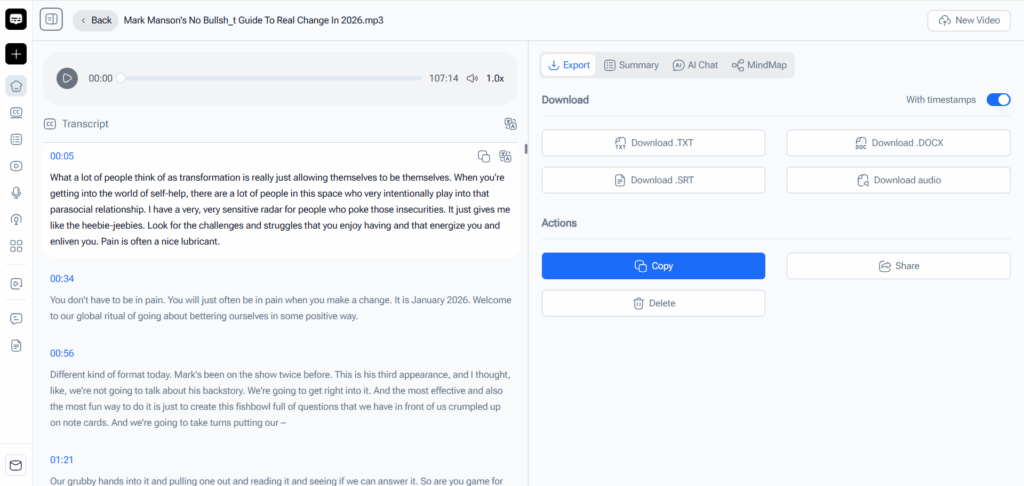Download the transcript as .DOCX
Image resolution: width=1024 pixels, height=486 pixels.
click(899, 143)
